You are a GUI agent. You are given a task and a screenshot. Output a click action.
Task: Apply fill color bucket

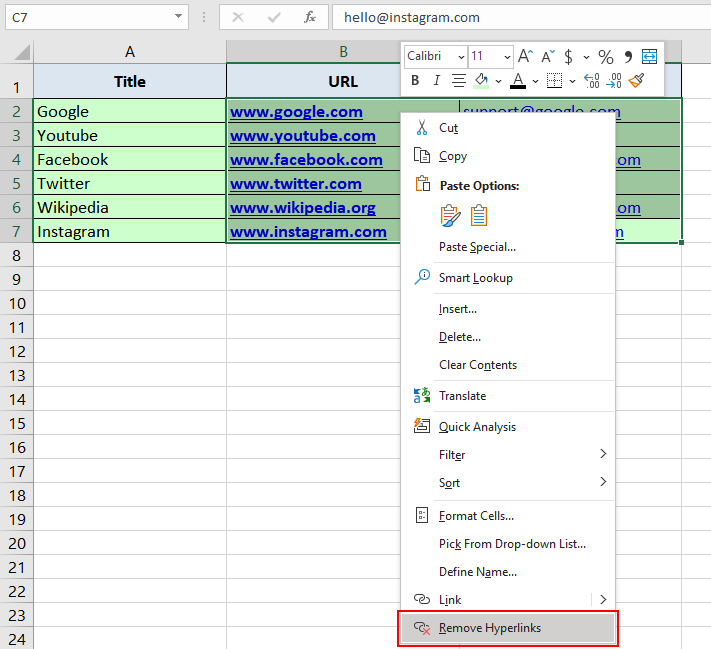pos(481,81)
